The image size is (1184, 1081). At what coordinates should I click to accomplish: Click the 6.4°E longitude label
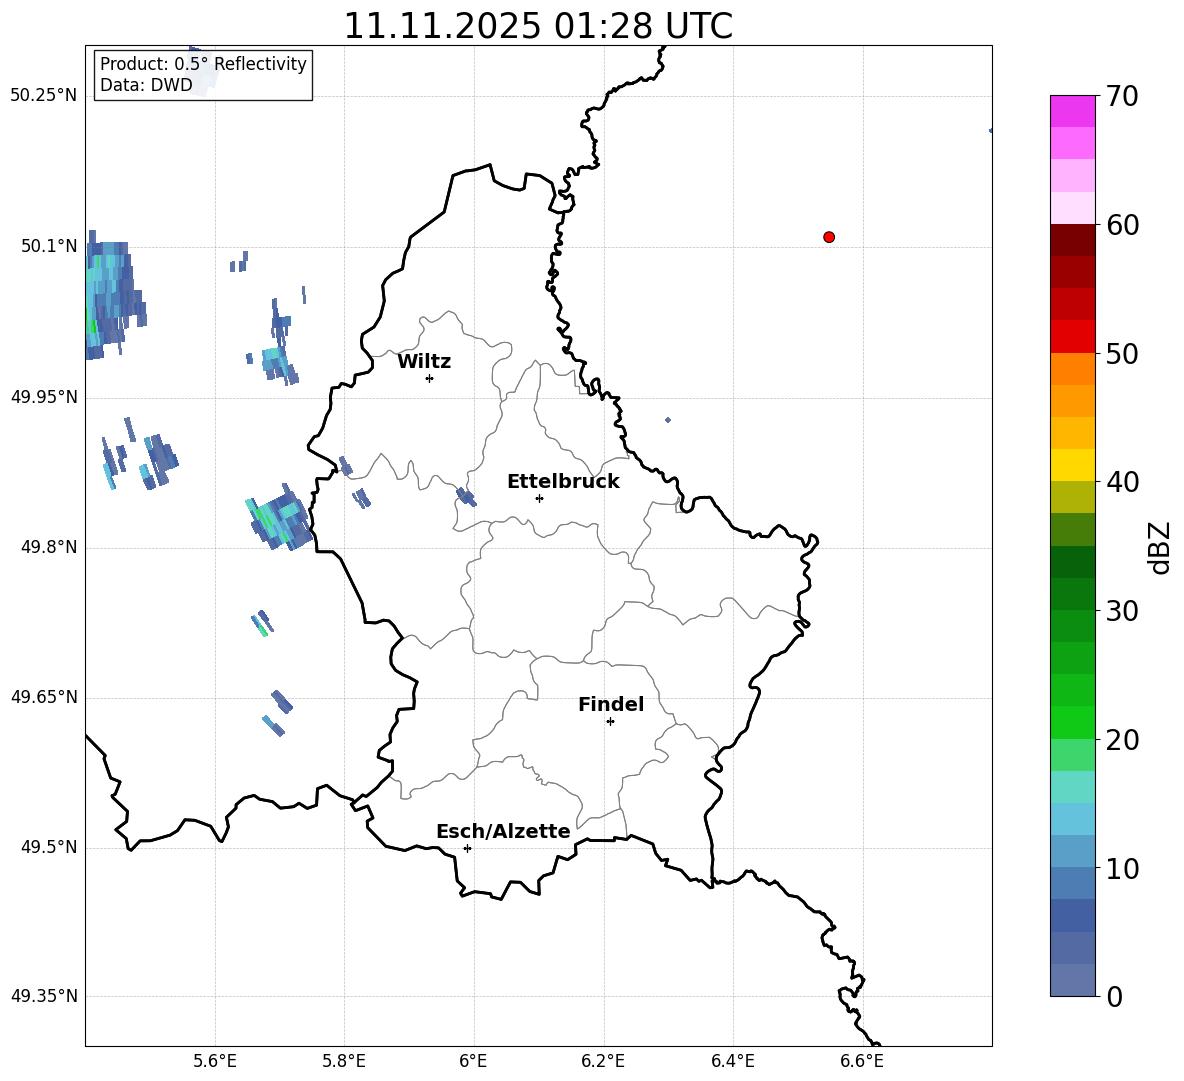click(732, 1061)
